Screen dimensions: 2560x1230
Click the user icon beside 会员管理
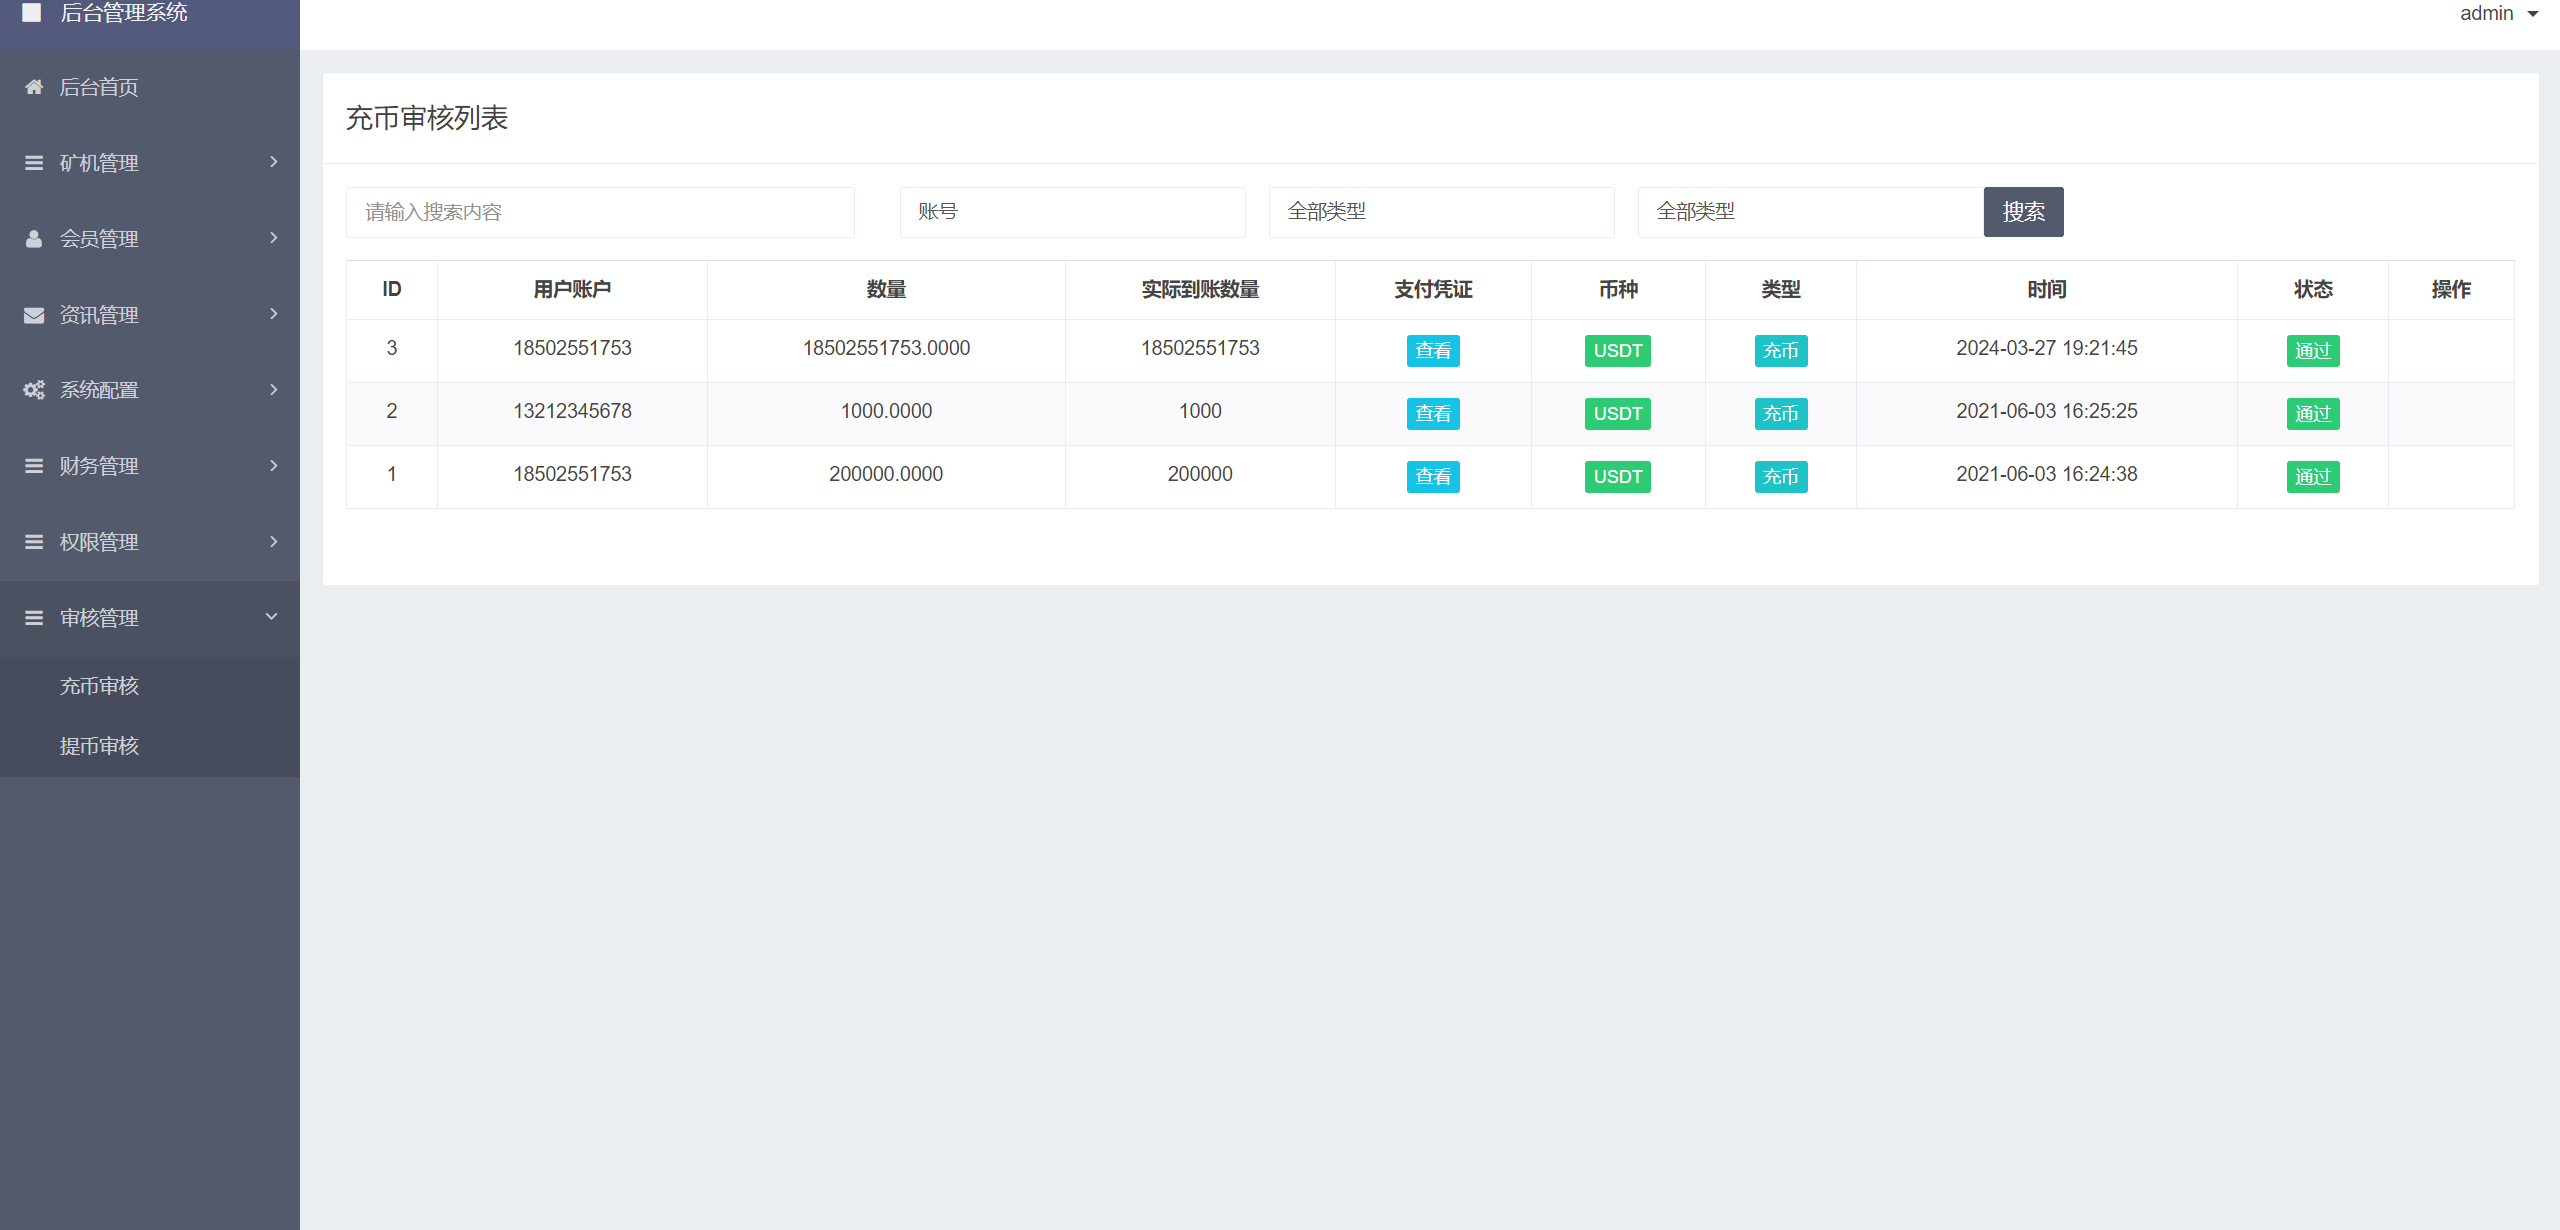click(x=34, y=239)
